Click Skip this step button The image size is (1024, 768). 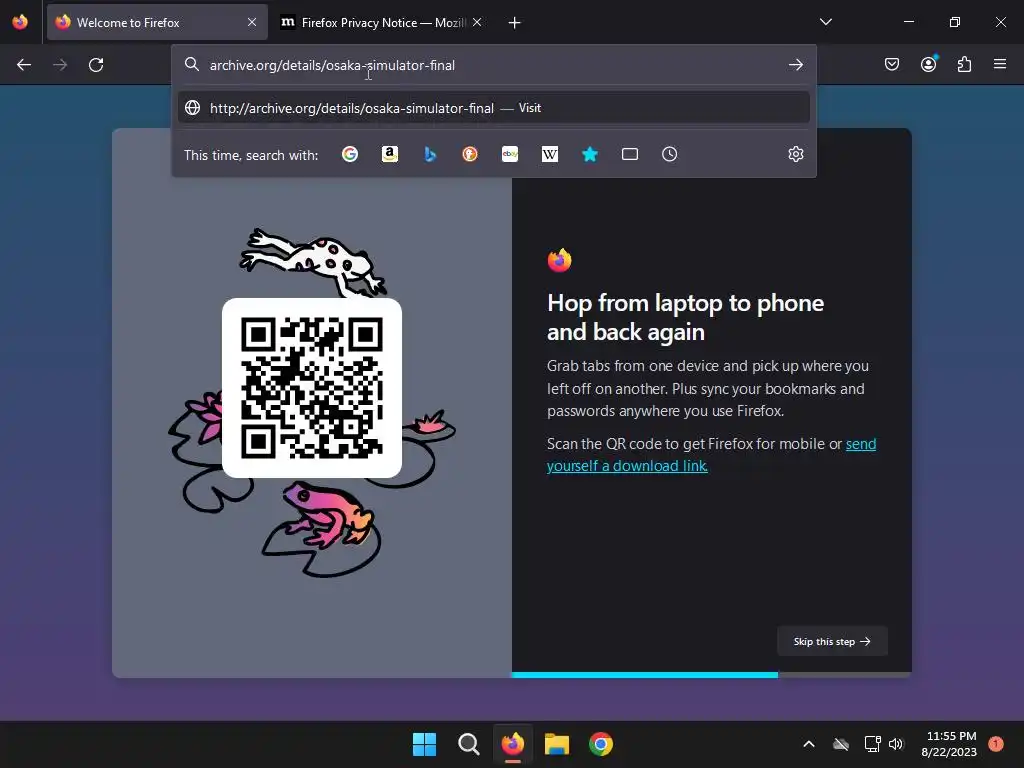(x=832, y=641)
